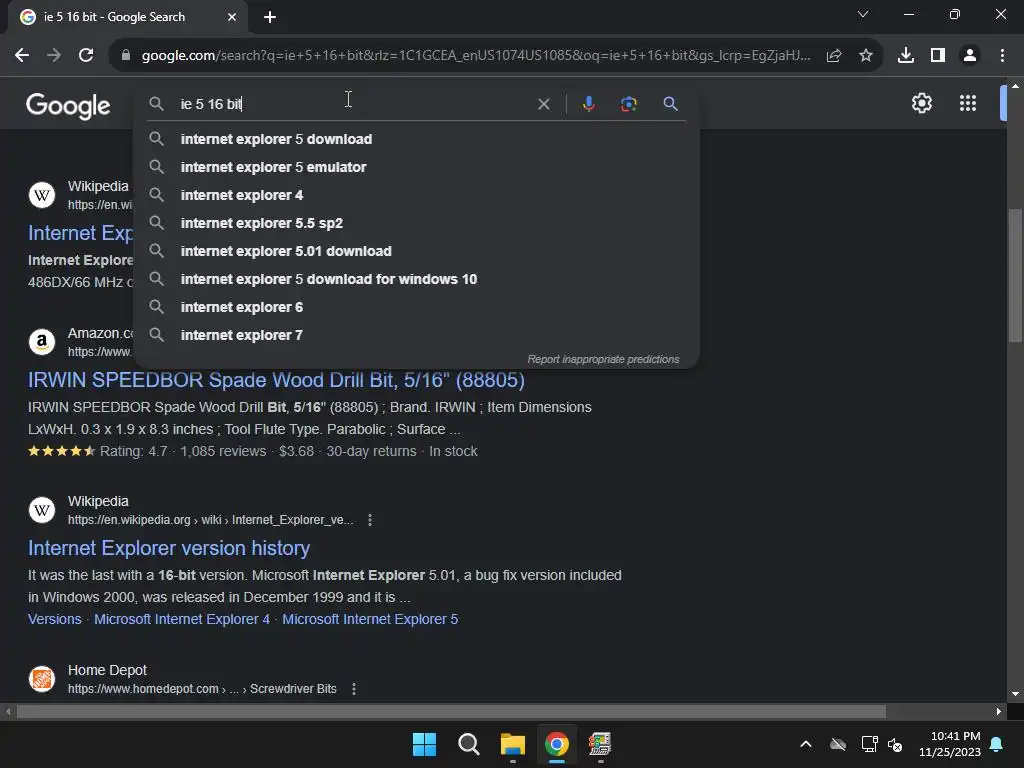Click the Home Depot site URL
1024x768 pixels.
[202, 689]
